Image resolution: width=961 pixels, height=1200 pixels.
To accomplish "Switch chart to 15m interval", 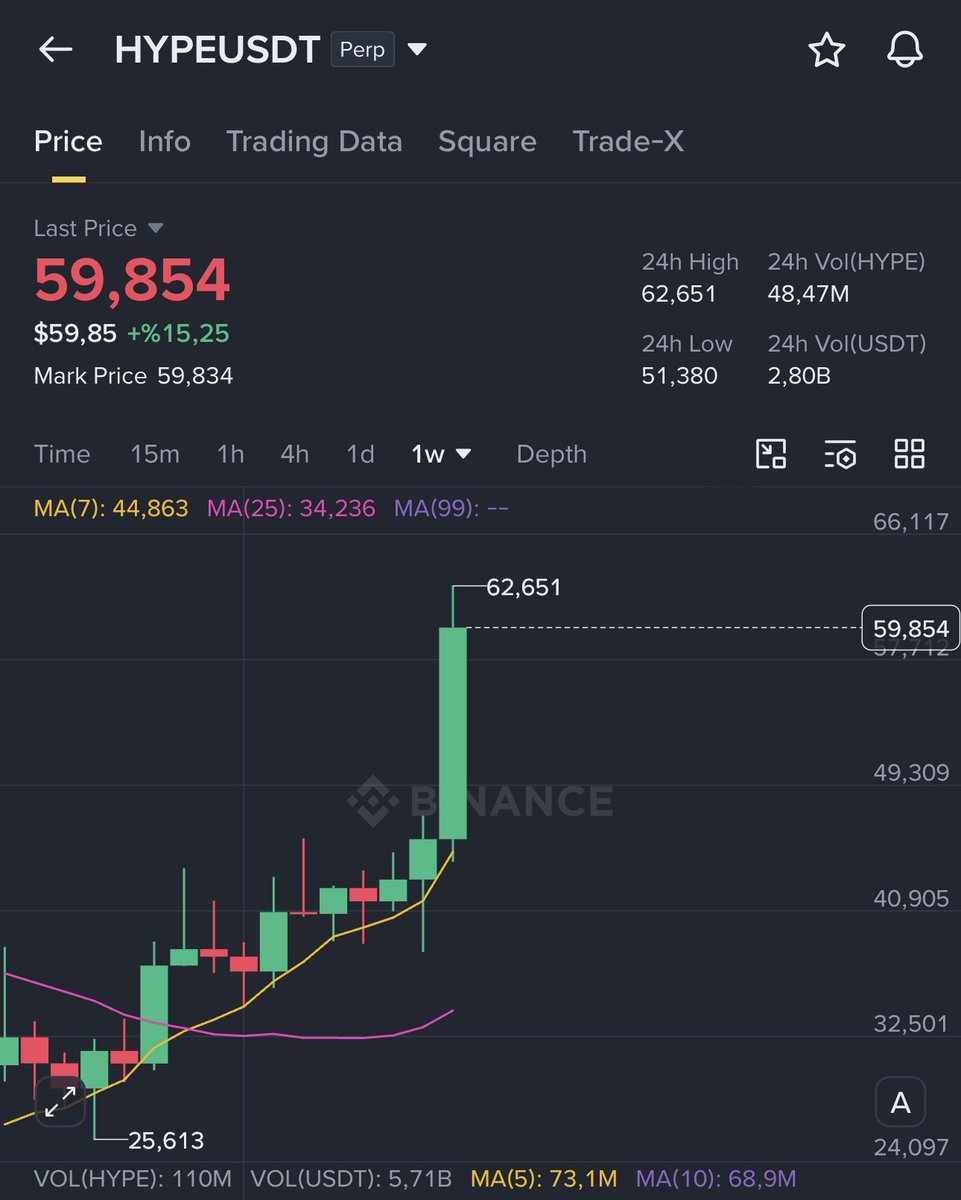I will (x=155, y=454).
